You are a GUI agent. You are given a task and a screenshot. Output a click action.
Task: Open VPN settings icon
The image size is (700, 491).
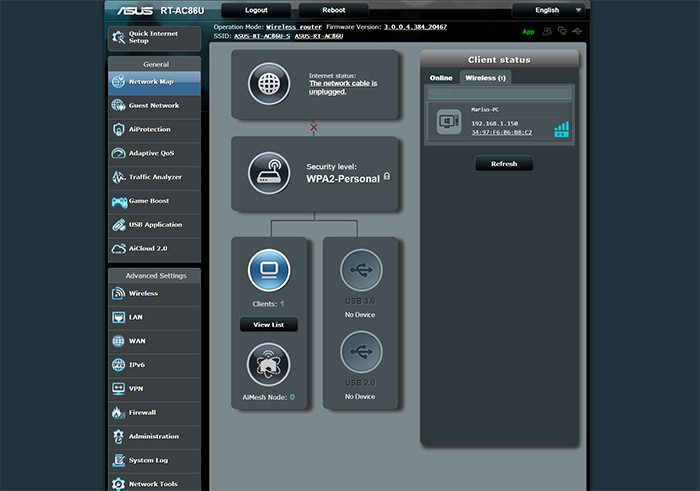118,389
